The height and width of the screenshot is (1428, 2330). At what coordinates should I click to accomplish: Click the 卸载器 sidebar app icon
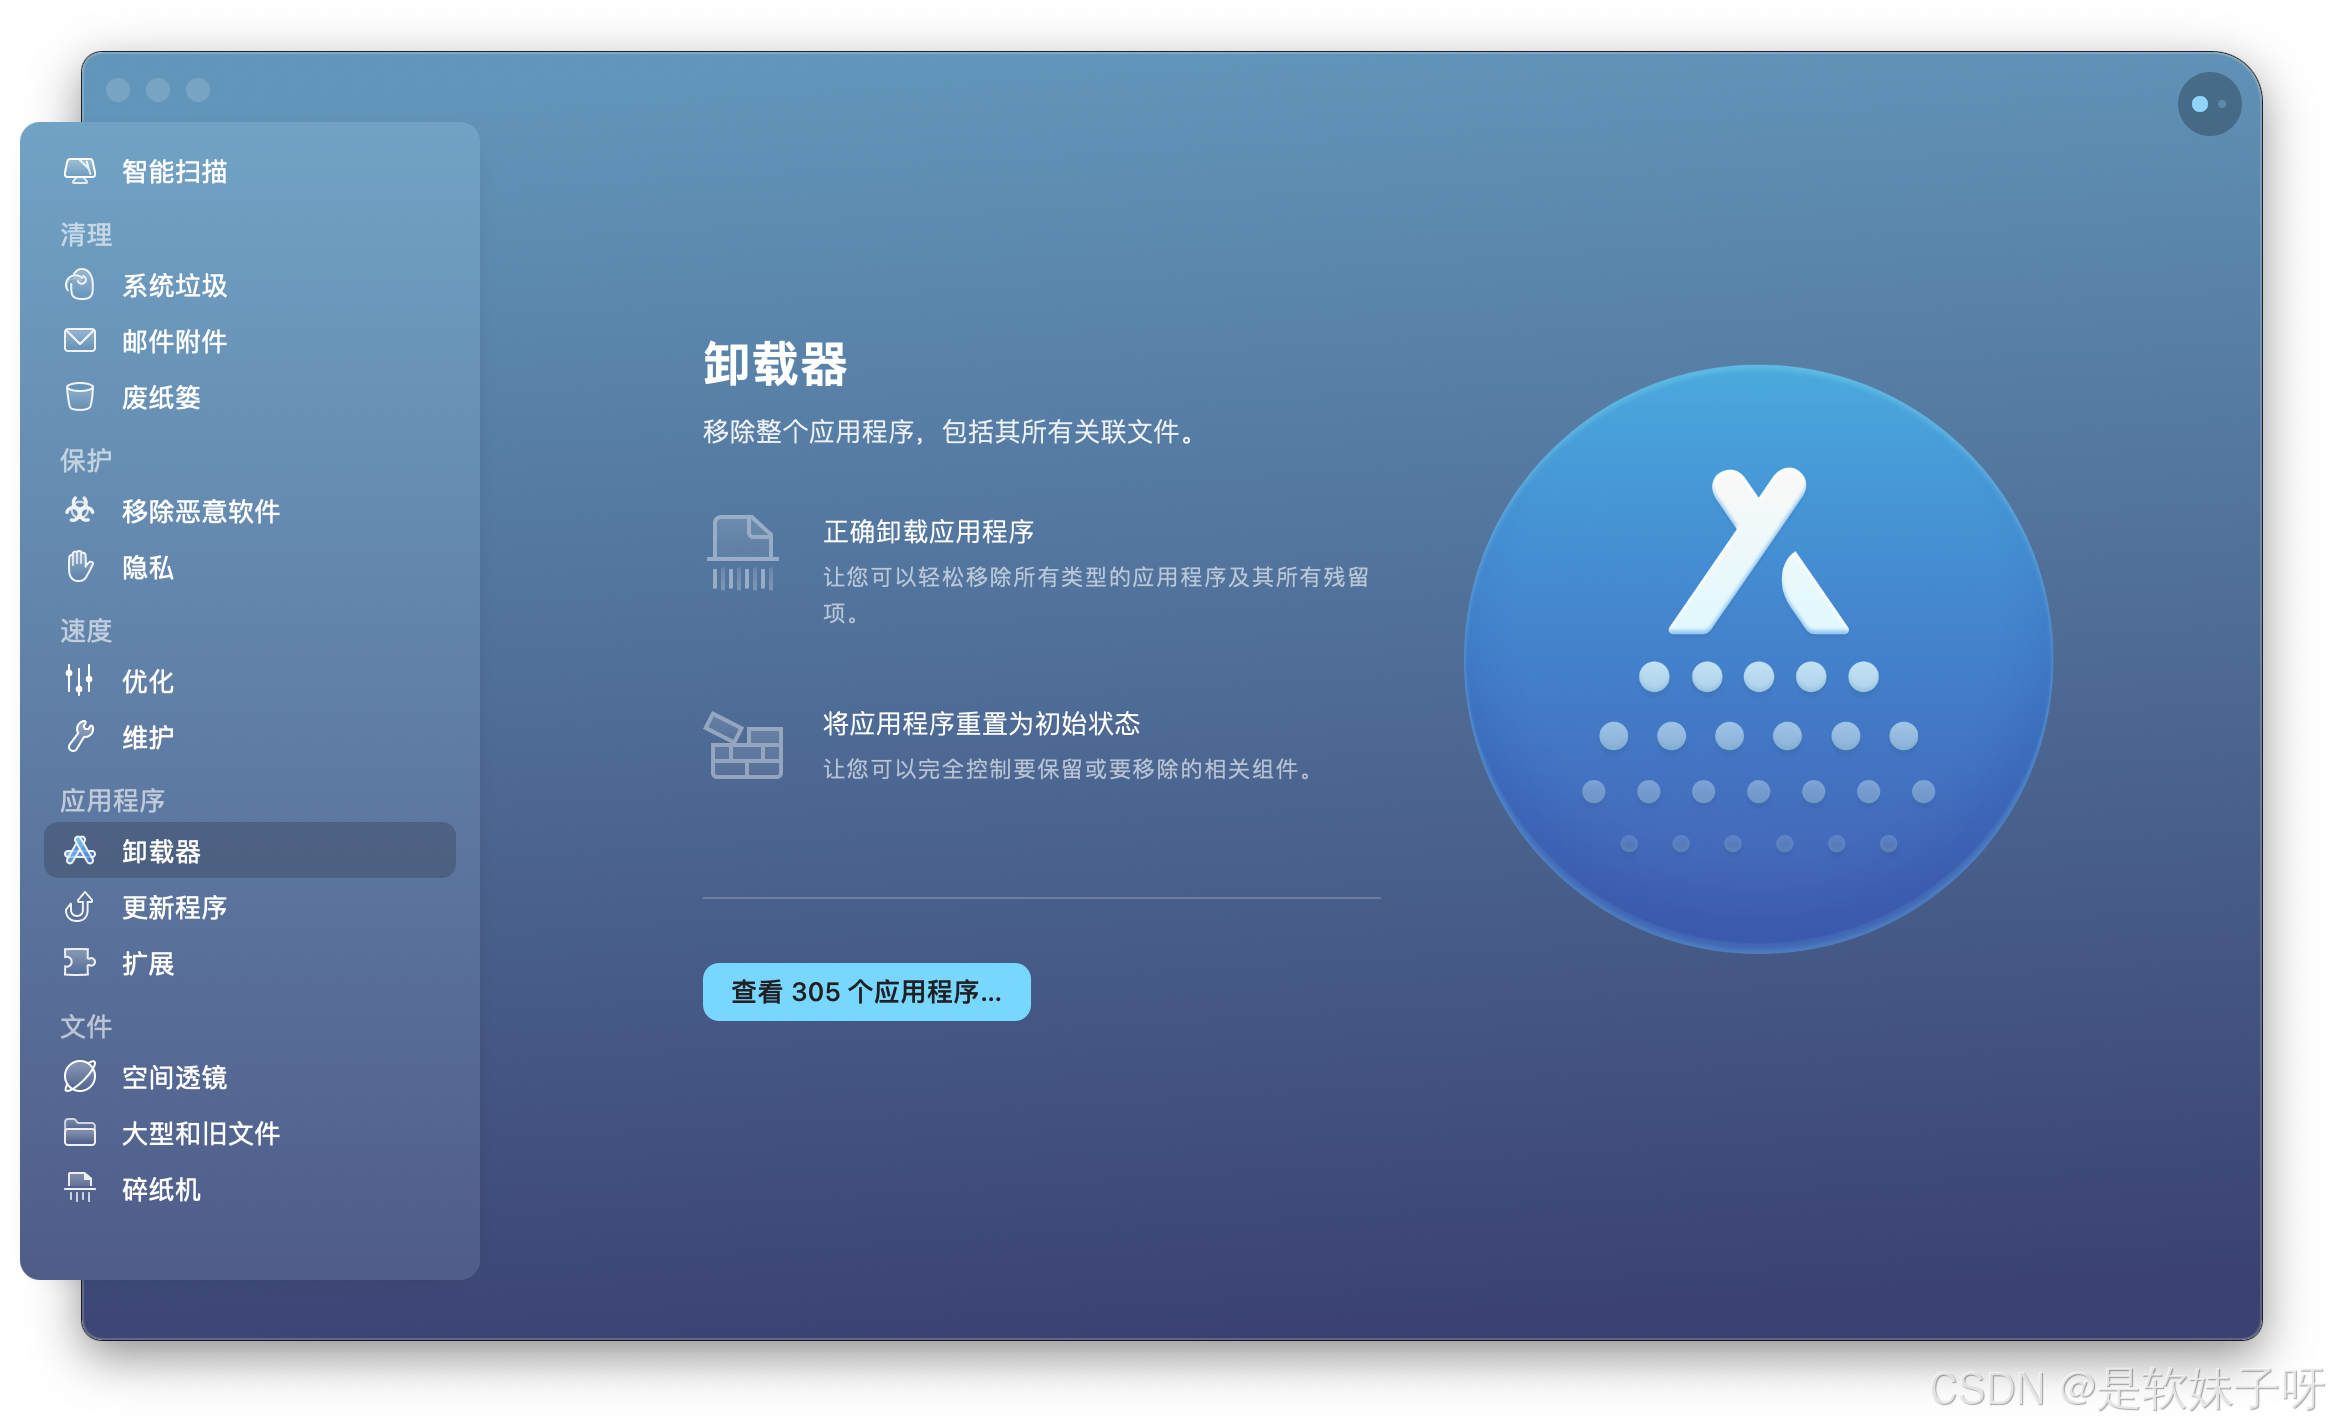point(80,851)
